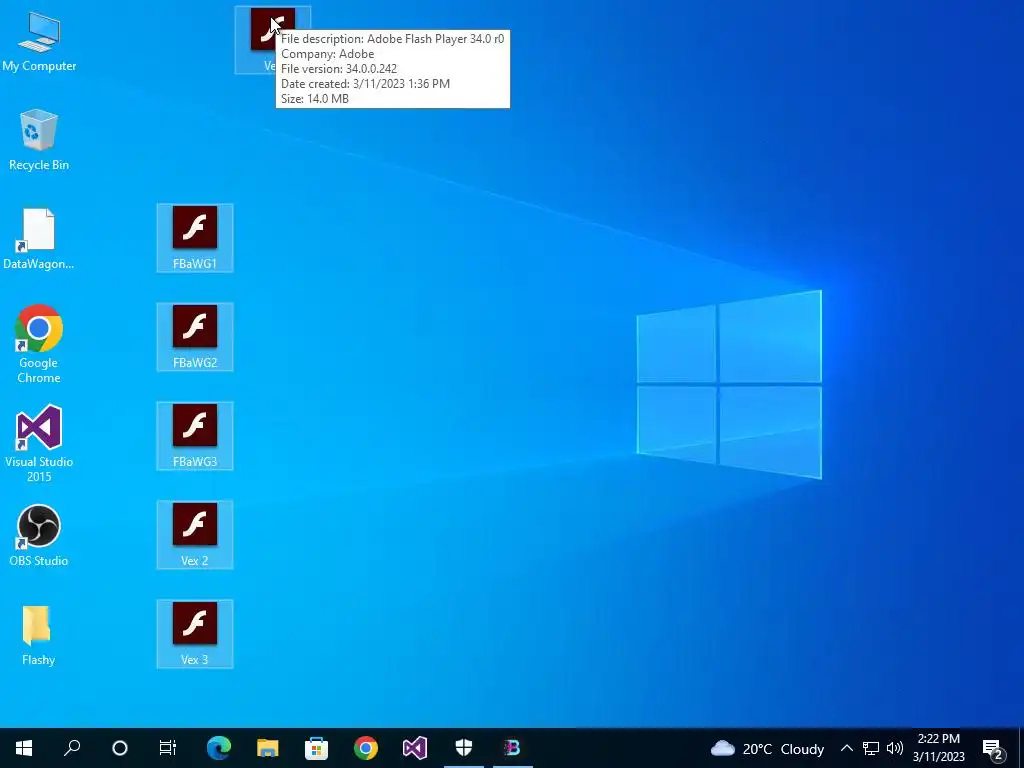The height and width of the screenshot is (768, 1024).
Task: Select the FBaWG1 Flash file
Action: click(195, 238)
